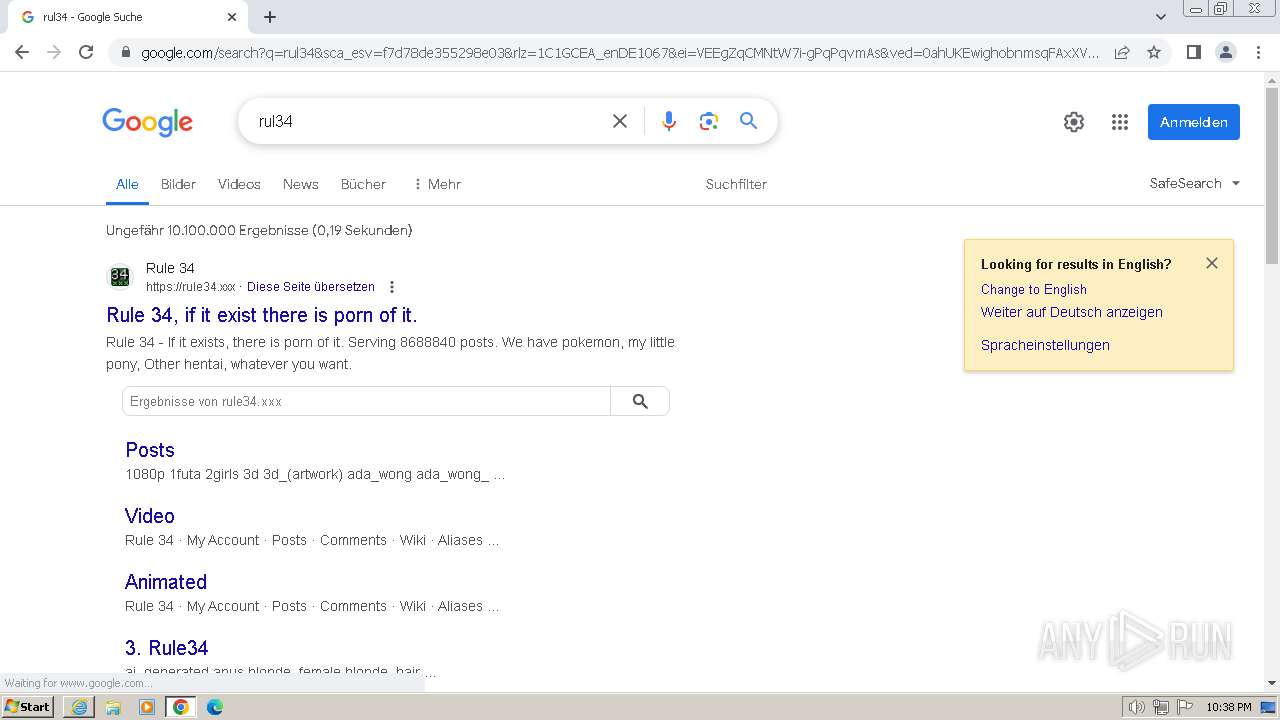Open browser side panel icon
Screen dimensions: 1280x720
point(1193,52)
